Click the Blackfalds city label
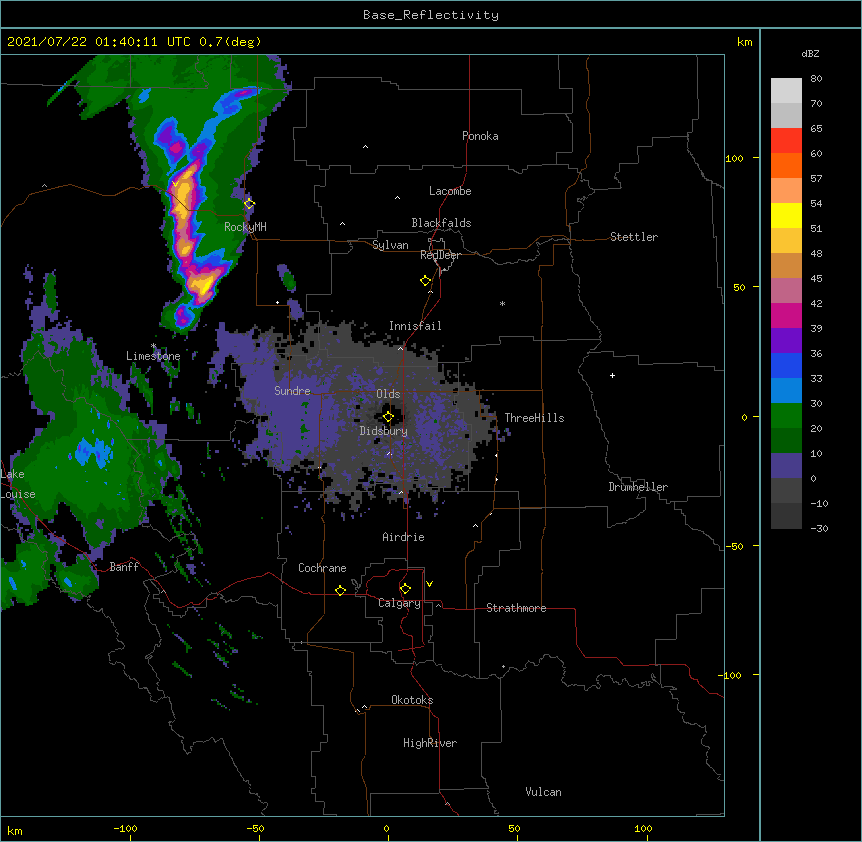 [x=441, y=223]
